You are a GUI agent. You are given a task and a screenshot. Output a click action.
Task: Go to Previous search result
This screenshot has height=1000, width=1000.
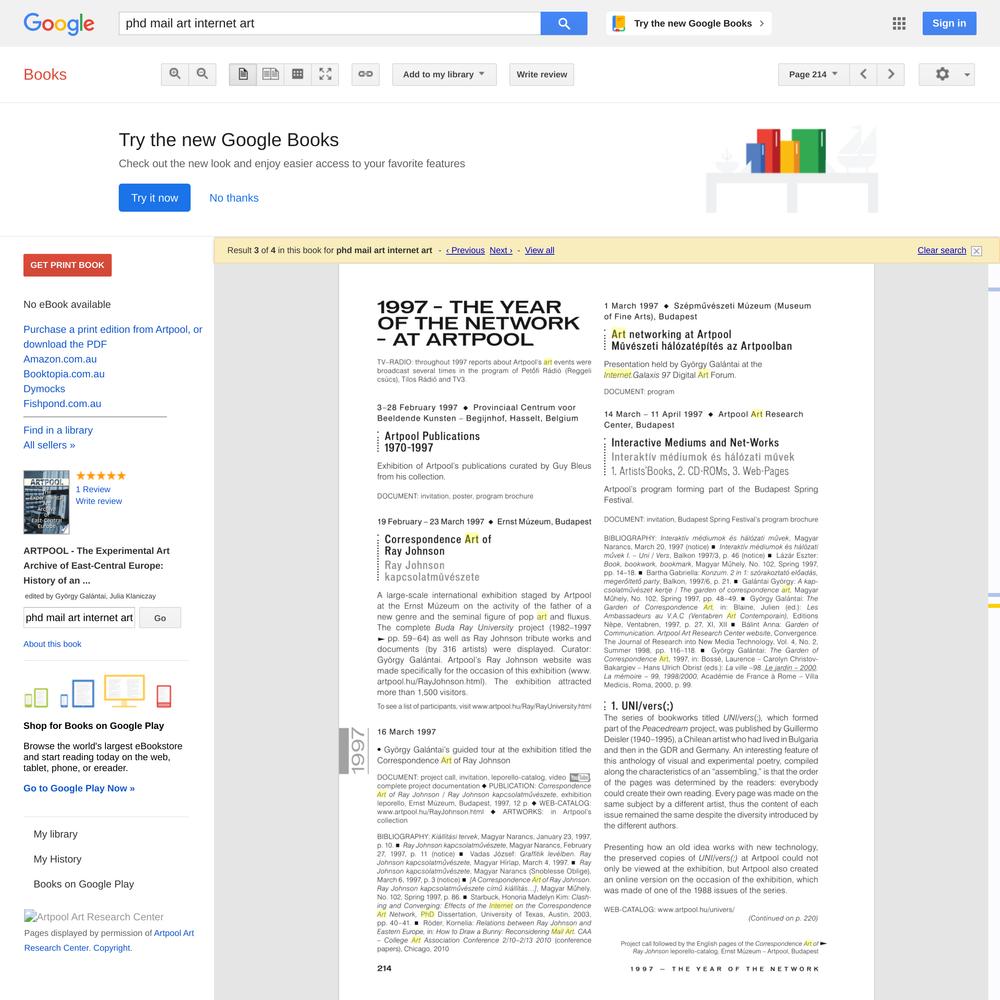point(466,251)
